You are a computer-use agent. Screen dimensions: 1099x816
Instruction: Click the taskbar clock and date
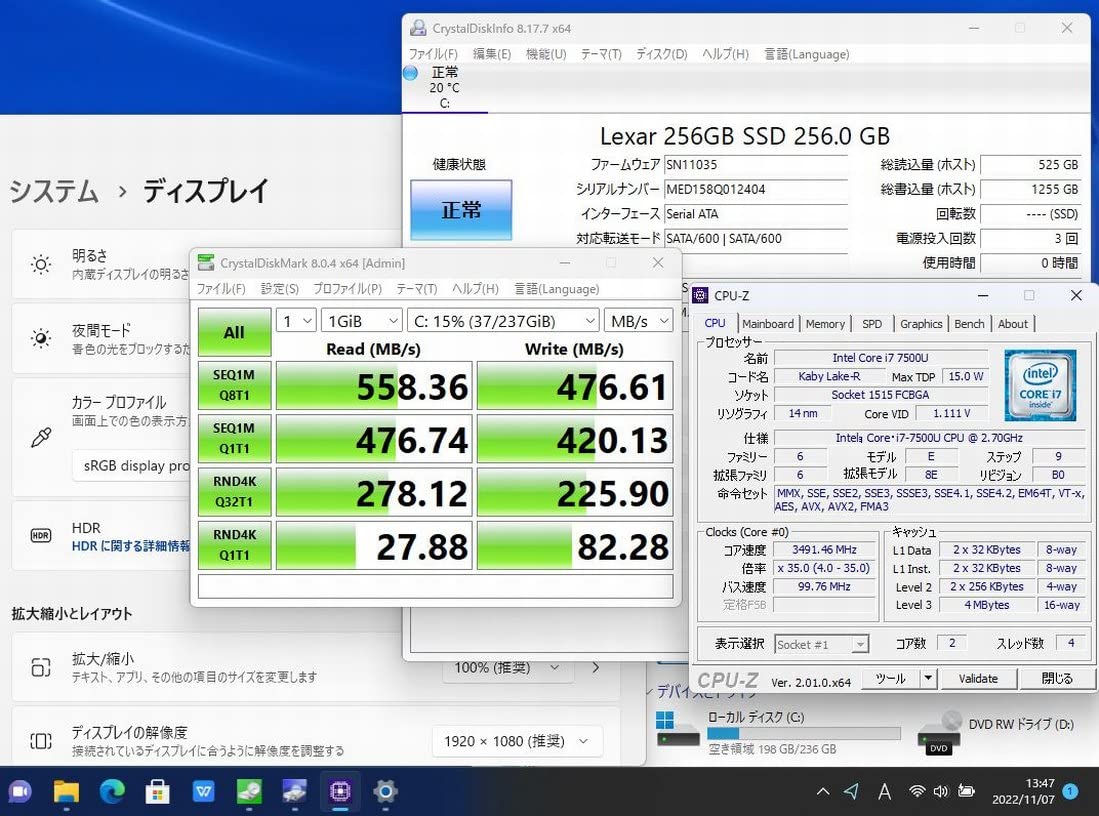[1023, 791]
